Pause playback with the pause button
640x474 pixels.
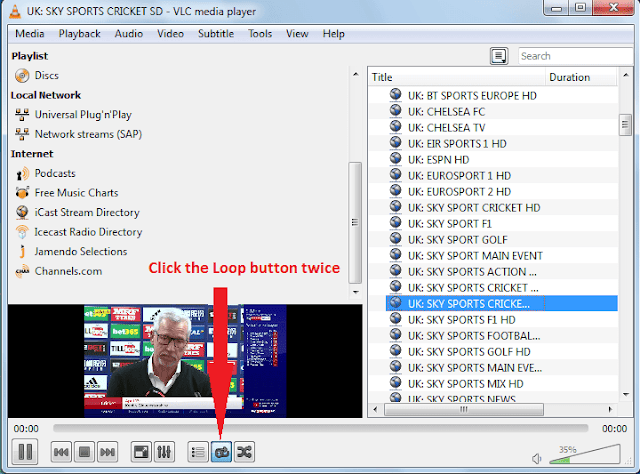pos(25,452)
